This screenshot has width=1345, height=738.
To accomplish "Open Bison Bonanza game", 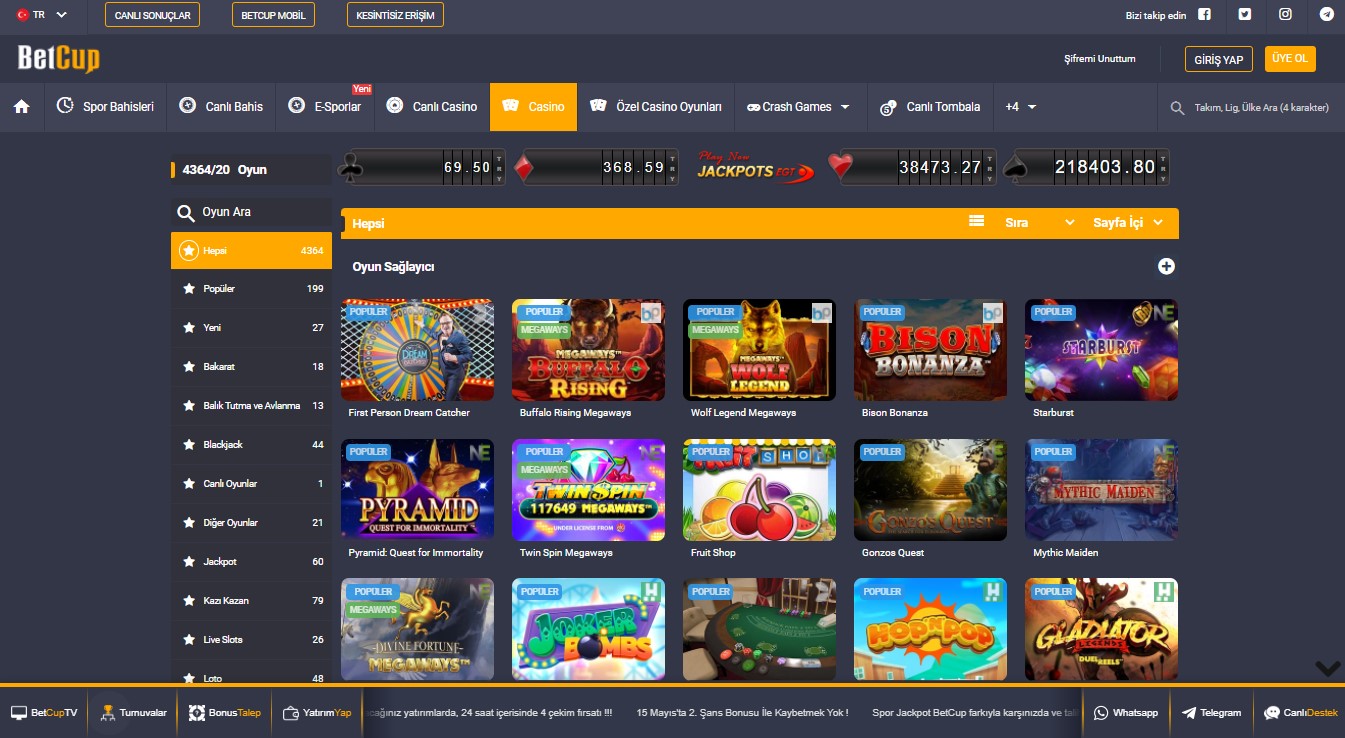I will pyautogui.click(x=930, y=350).
